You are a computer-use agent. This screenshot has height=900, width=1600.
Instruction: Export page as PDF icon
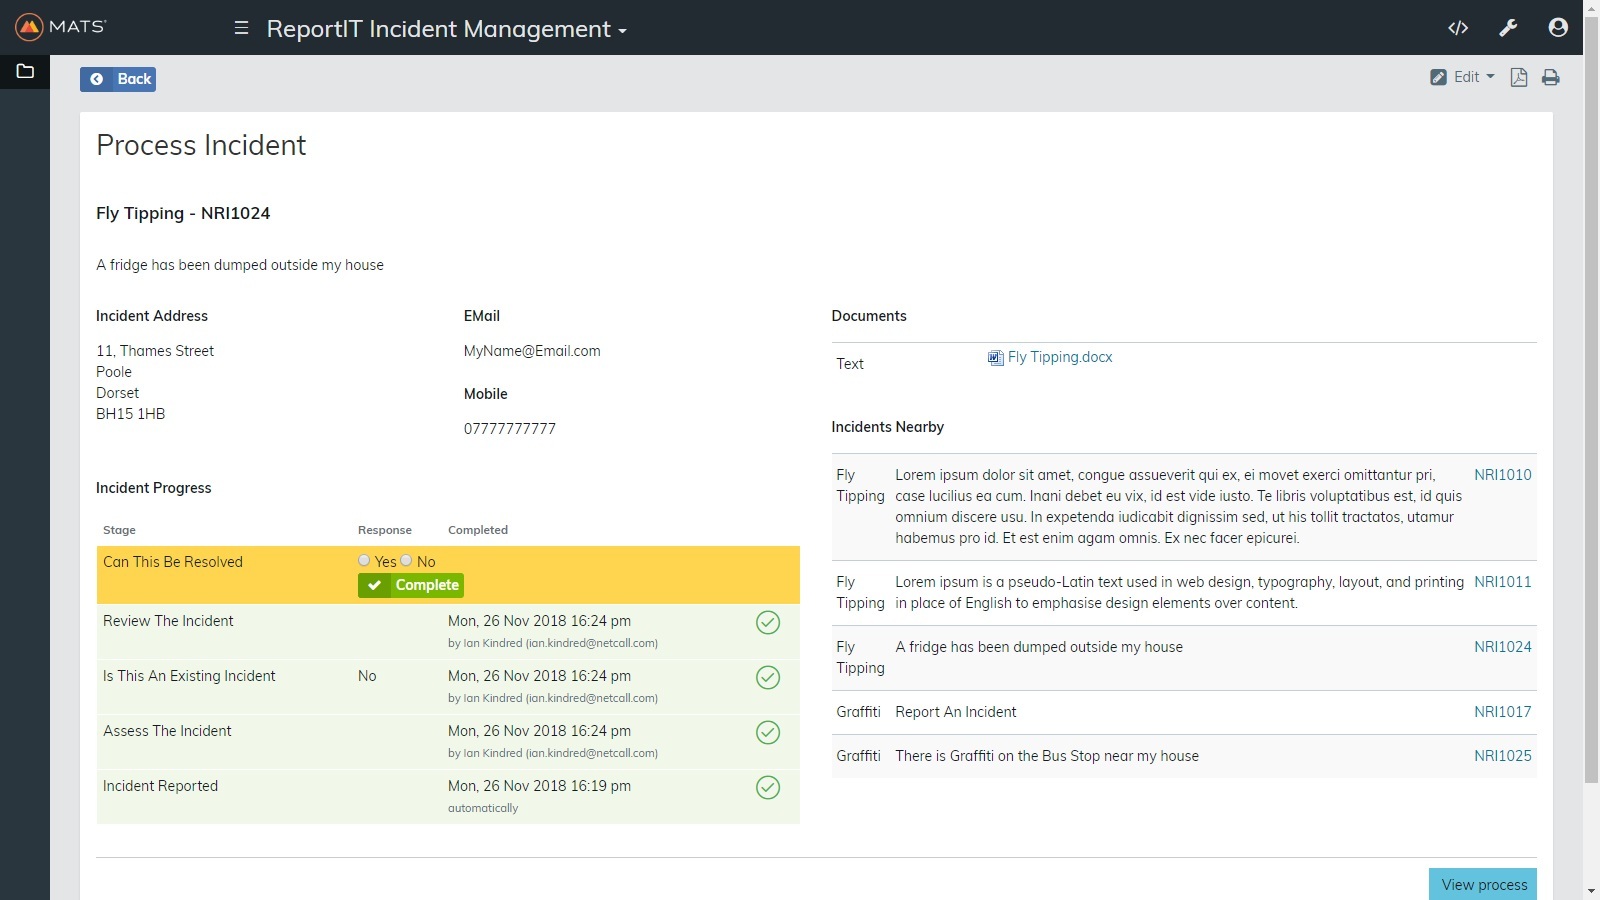coord(1518,78)
